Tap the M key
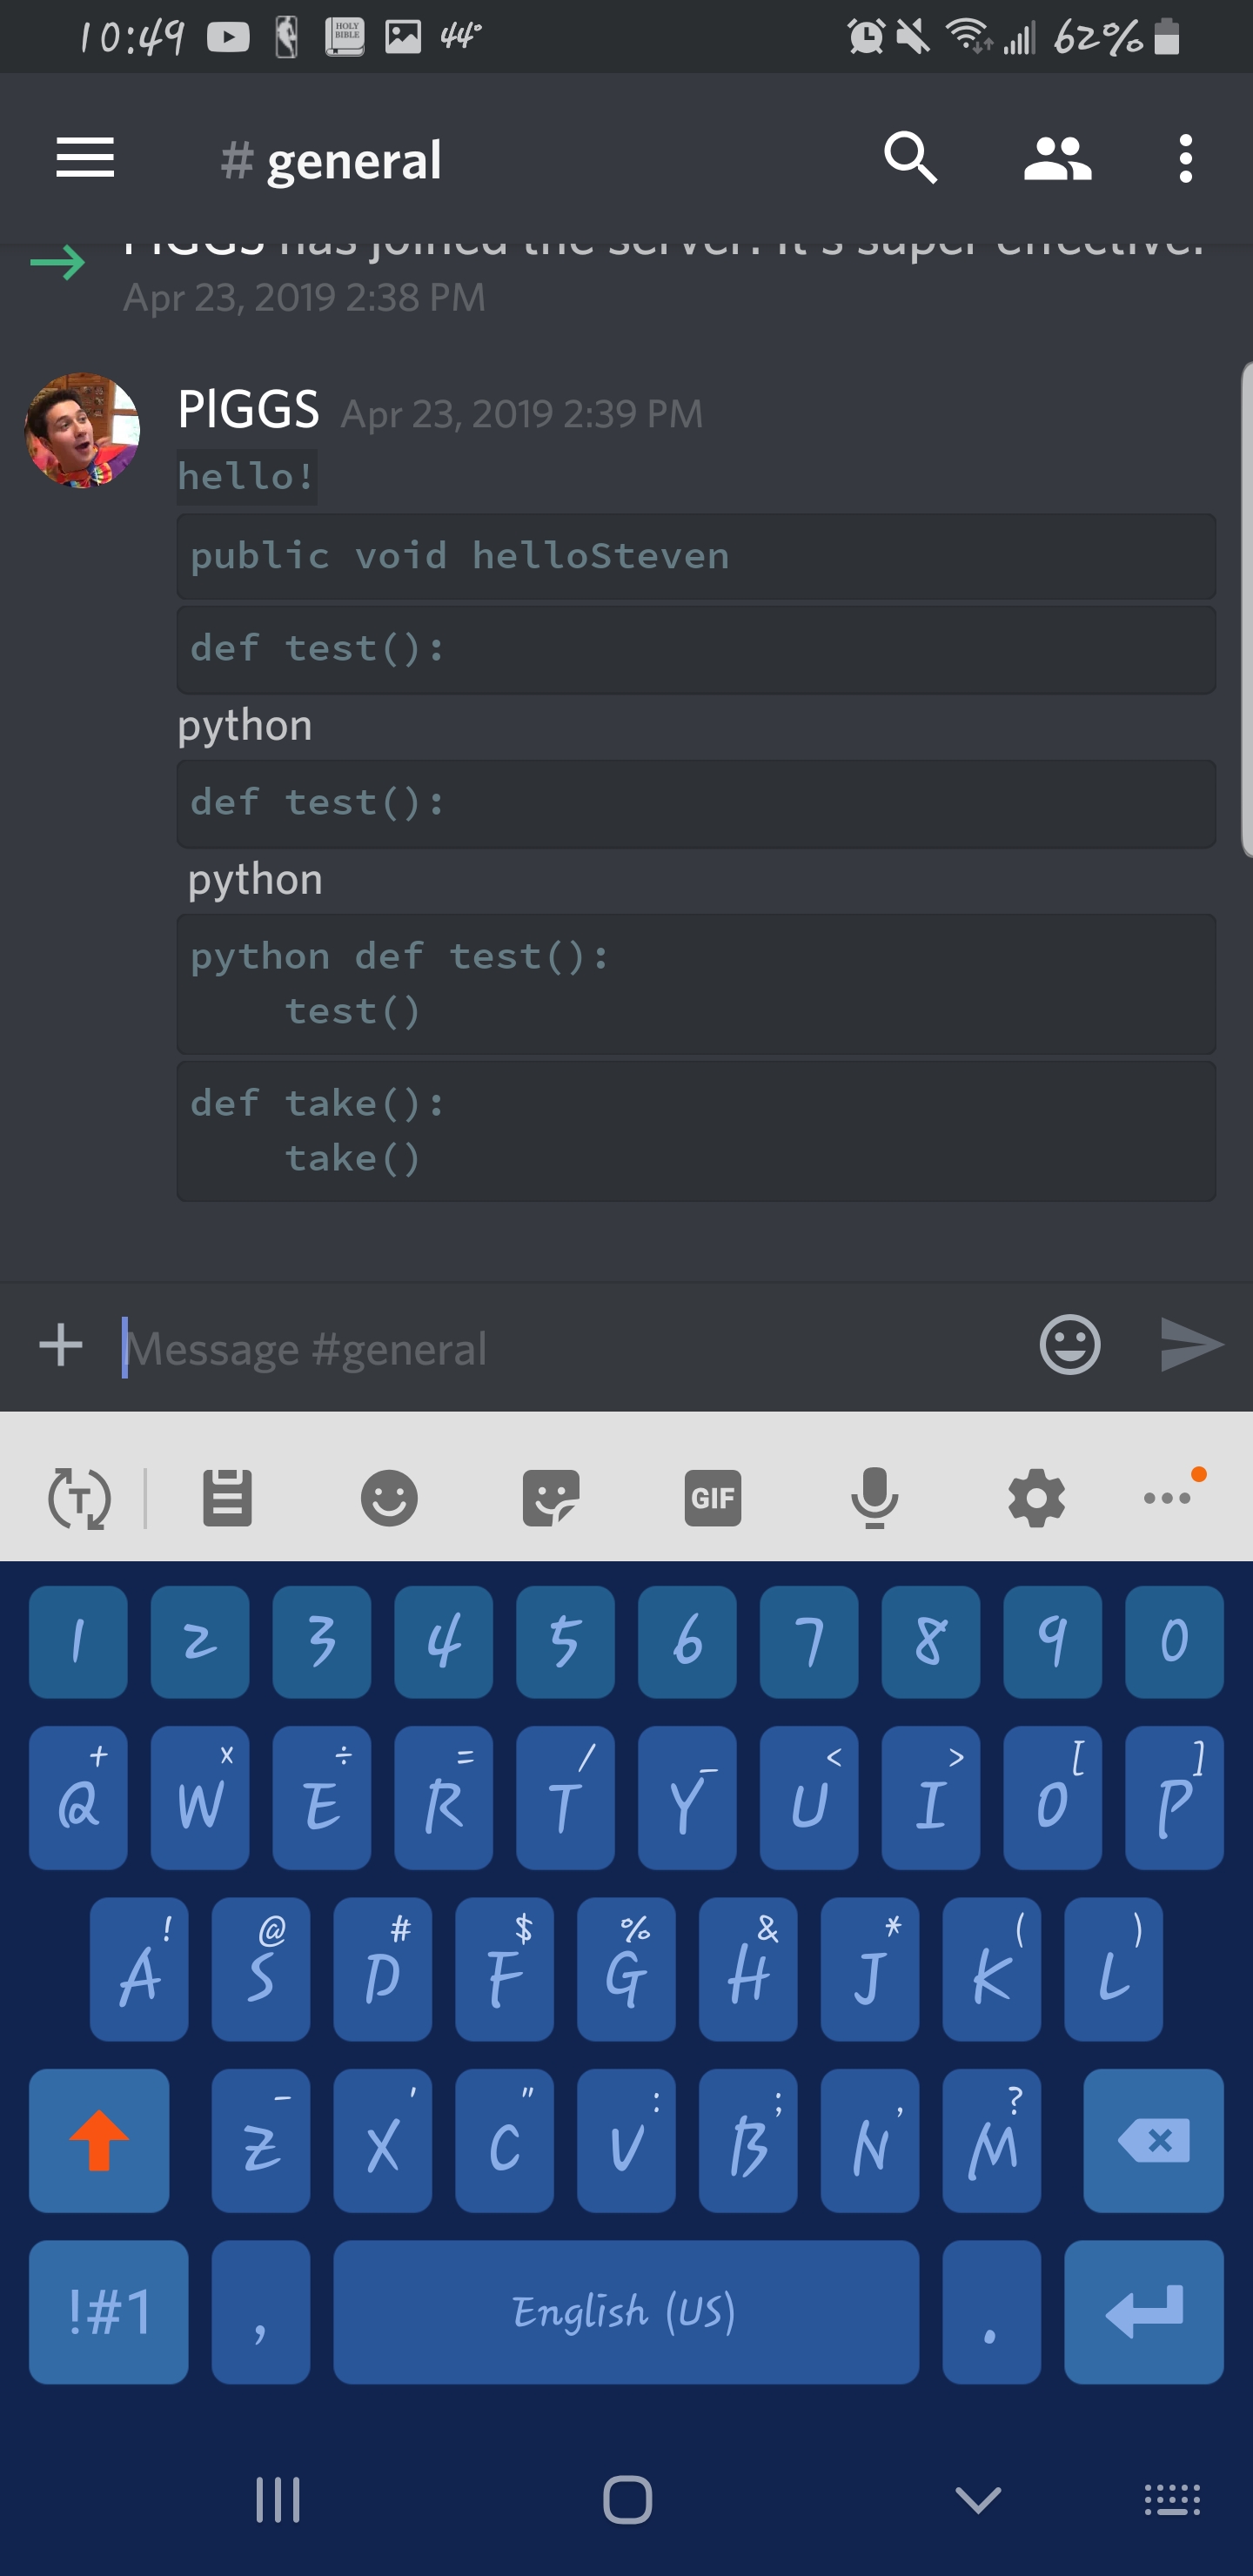Screen dimensions: 1253x2576 point(991,2141)
